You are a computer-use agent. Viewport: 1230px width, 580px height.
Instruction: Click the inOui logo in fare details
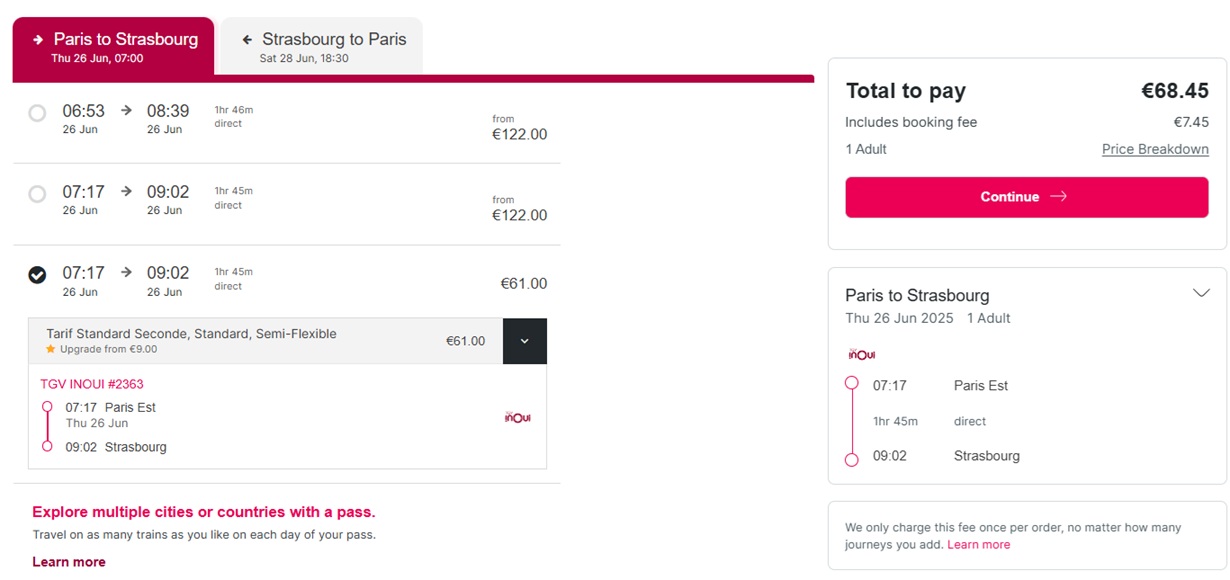click(x=517, y=416)
